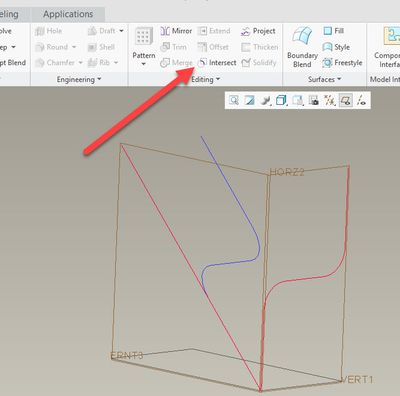Expand the Surfaces group dropdown
This screenshot has width=400, height=396.
click(x=325, y=79)
